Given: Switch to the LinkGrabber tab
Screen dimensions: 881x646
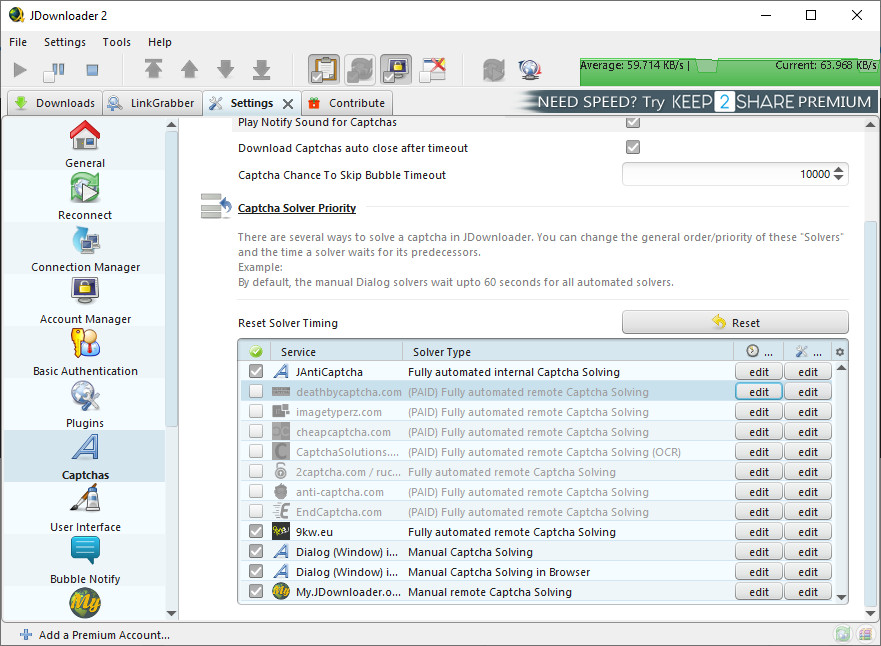Looking at the screenshot, I should click(158, 102).
